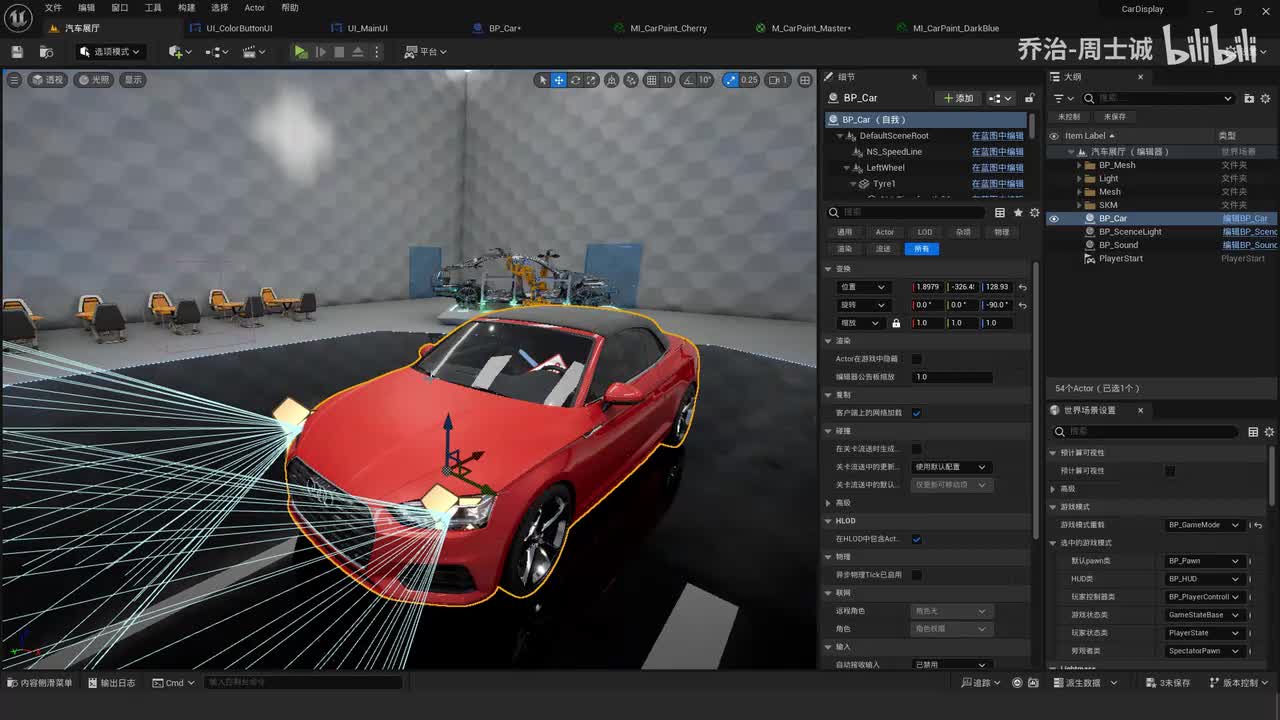1280x720 pixels.
Task: Open the BP_GameMode override dropdown
Action: tap(1204, 525)
